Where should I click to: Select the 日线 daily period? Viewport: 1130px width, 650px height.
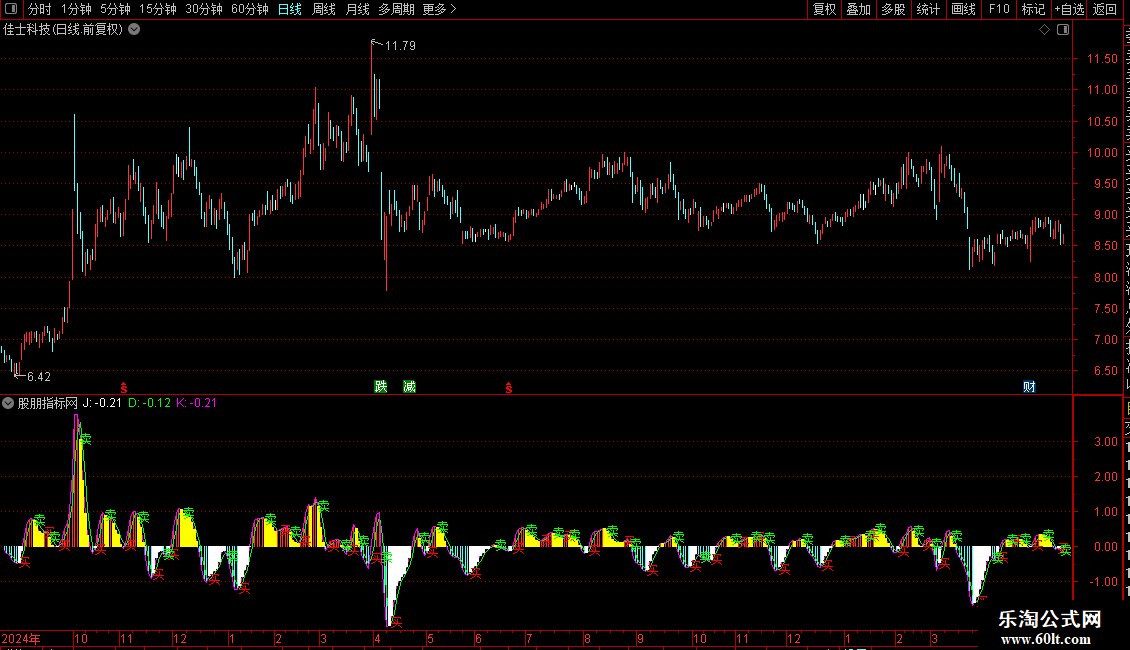coord(290,9)
